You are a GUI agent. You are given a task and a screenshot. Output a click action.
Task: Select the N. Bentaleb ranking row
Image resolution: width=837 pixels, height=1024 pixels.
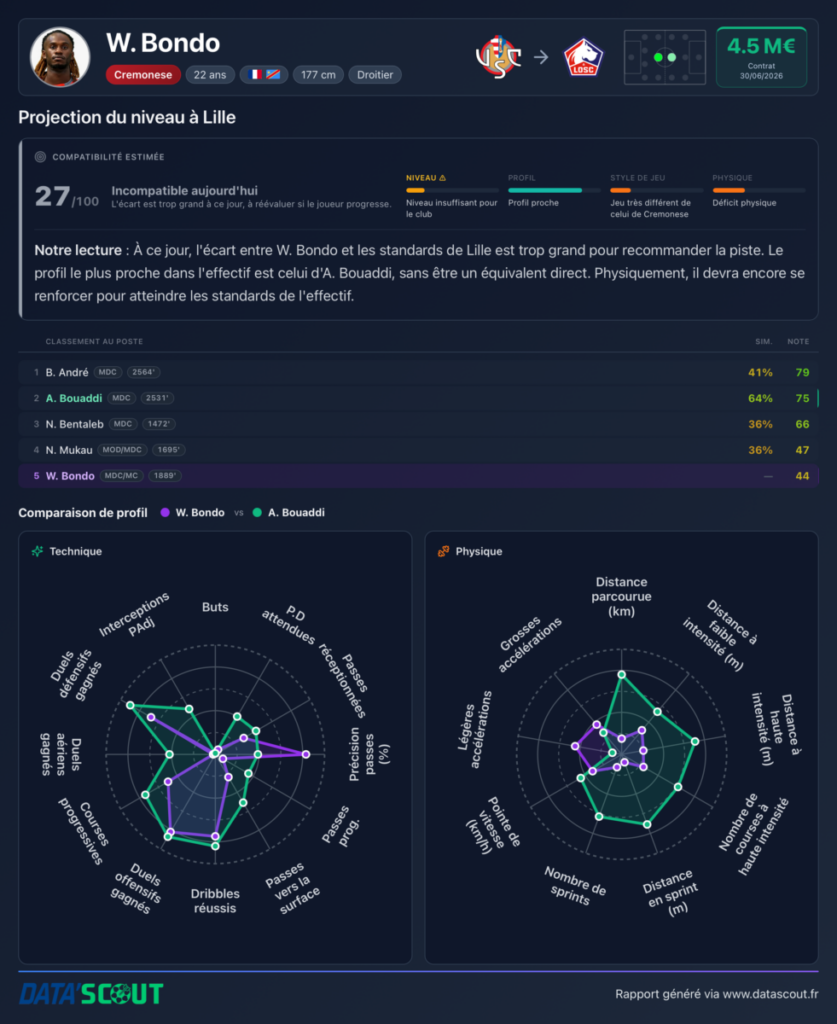click(x=418, y=424)
